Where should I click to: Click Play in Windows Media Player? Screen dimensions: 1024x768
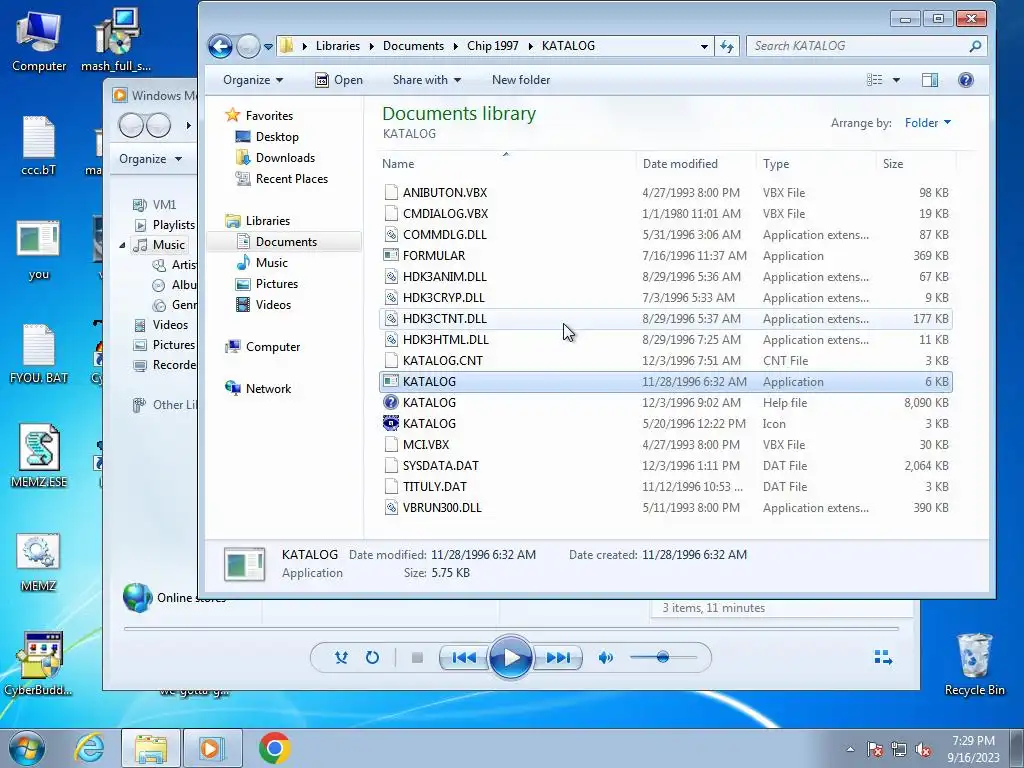click(x=511, y=658)
